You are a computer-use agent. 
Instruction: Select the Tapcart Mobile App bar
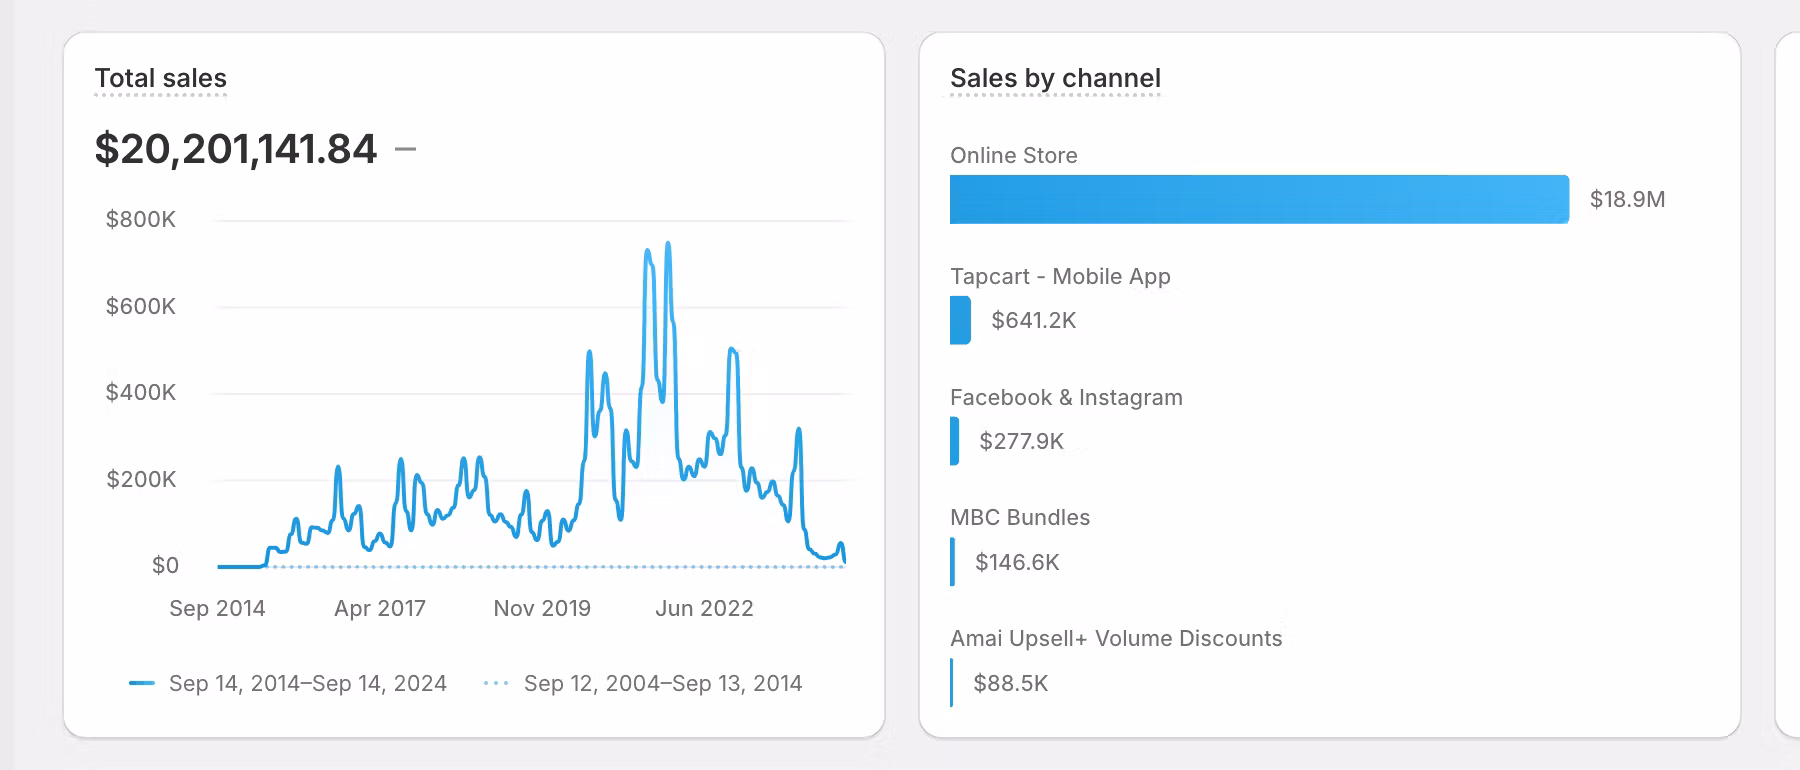[x=960, y=320]
